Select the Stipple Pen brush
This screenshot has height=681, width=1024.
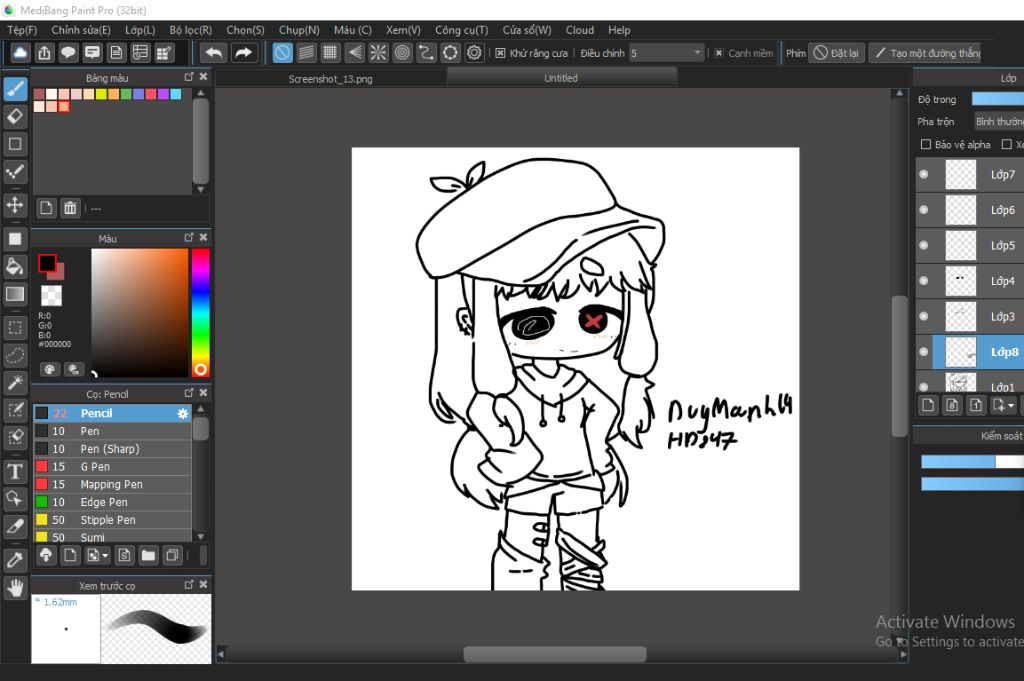[112, 520]
